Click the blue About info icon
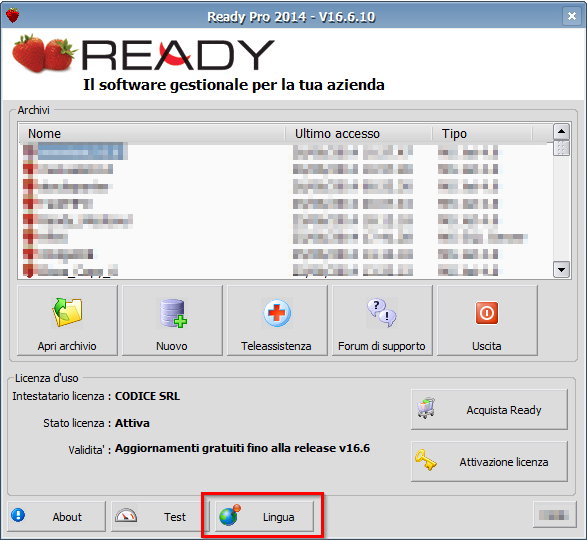This screenshot has width=587, height=540. [x=18, y=515]
